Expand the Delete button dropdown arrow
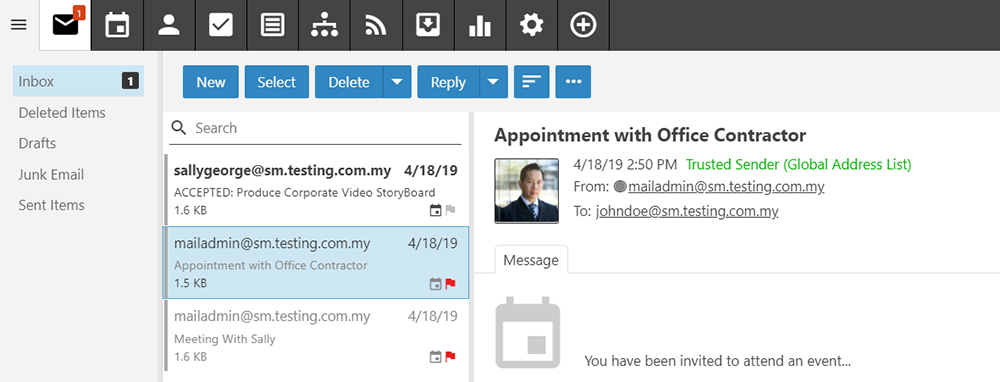 pos(397,82)
